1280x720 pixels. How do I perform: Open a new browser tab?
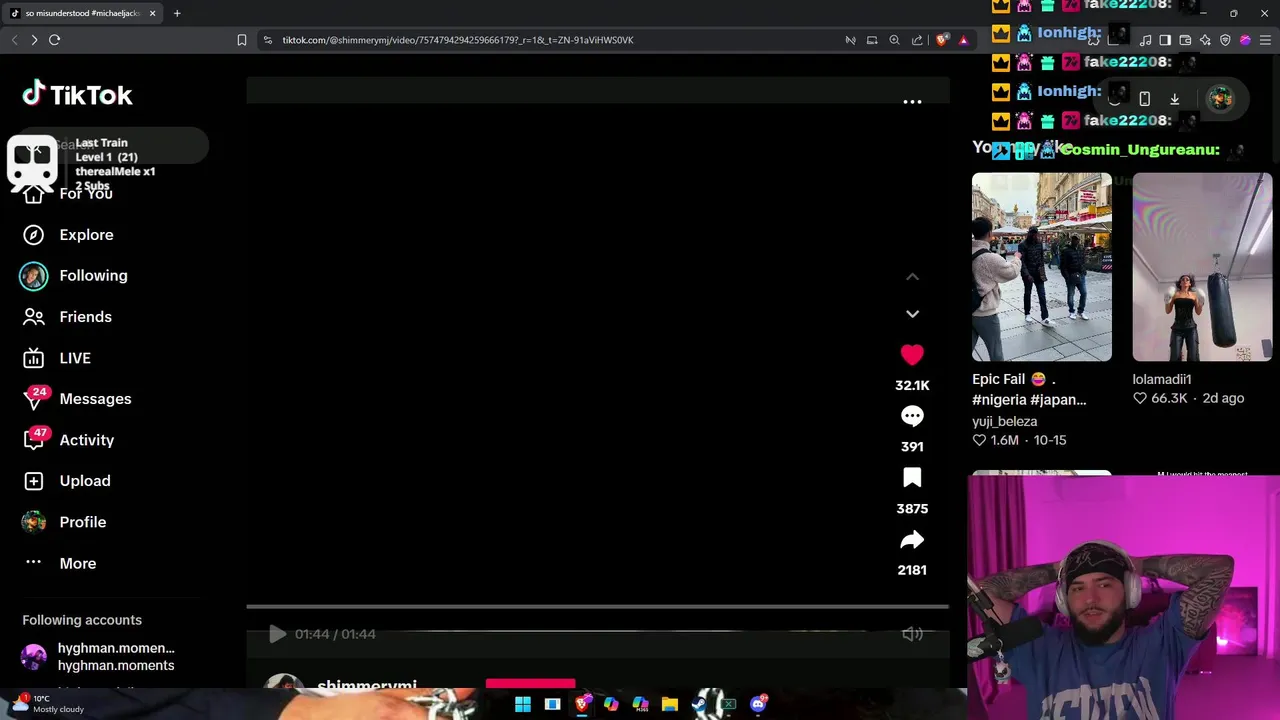(x=177, y=13)
